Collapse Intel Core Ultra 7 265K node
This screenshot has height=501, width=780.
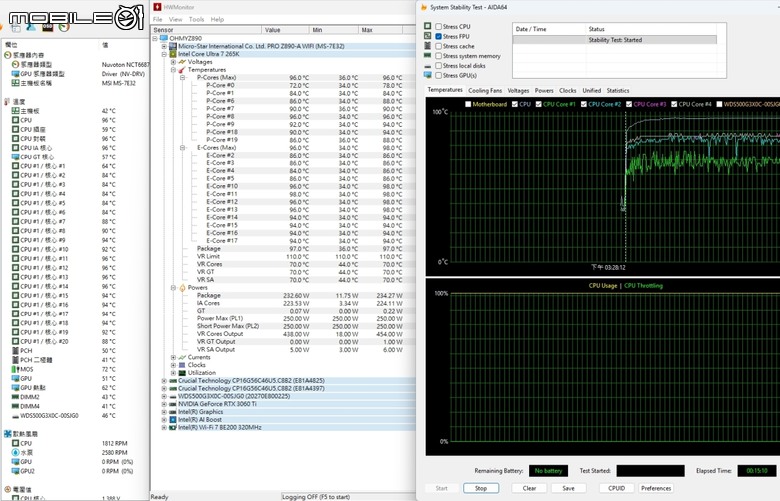[x=164, y=54]
